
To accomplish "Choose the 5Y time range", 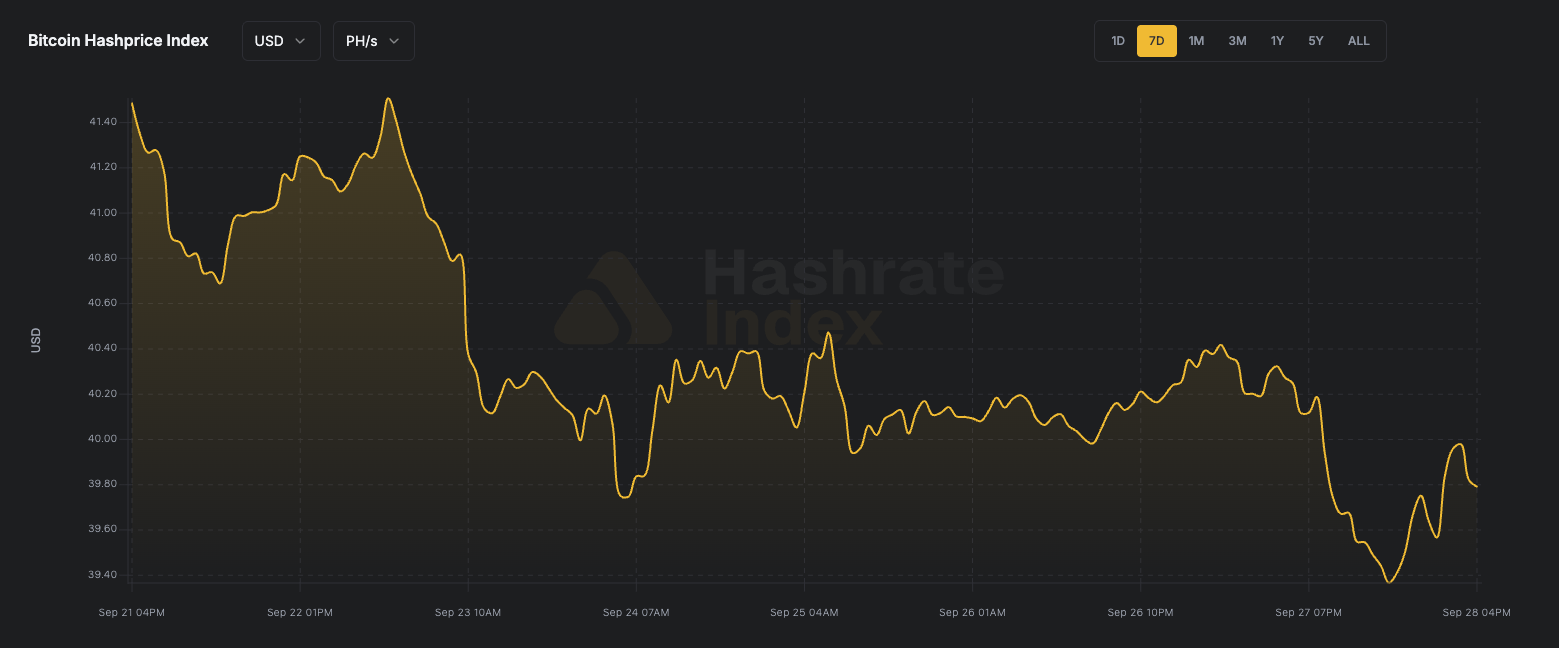I will pos(1316,41).
